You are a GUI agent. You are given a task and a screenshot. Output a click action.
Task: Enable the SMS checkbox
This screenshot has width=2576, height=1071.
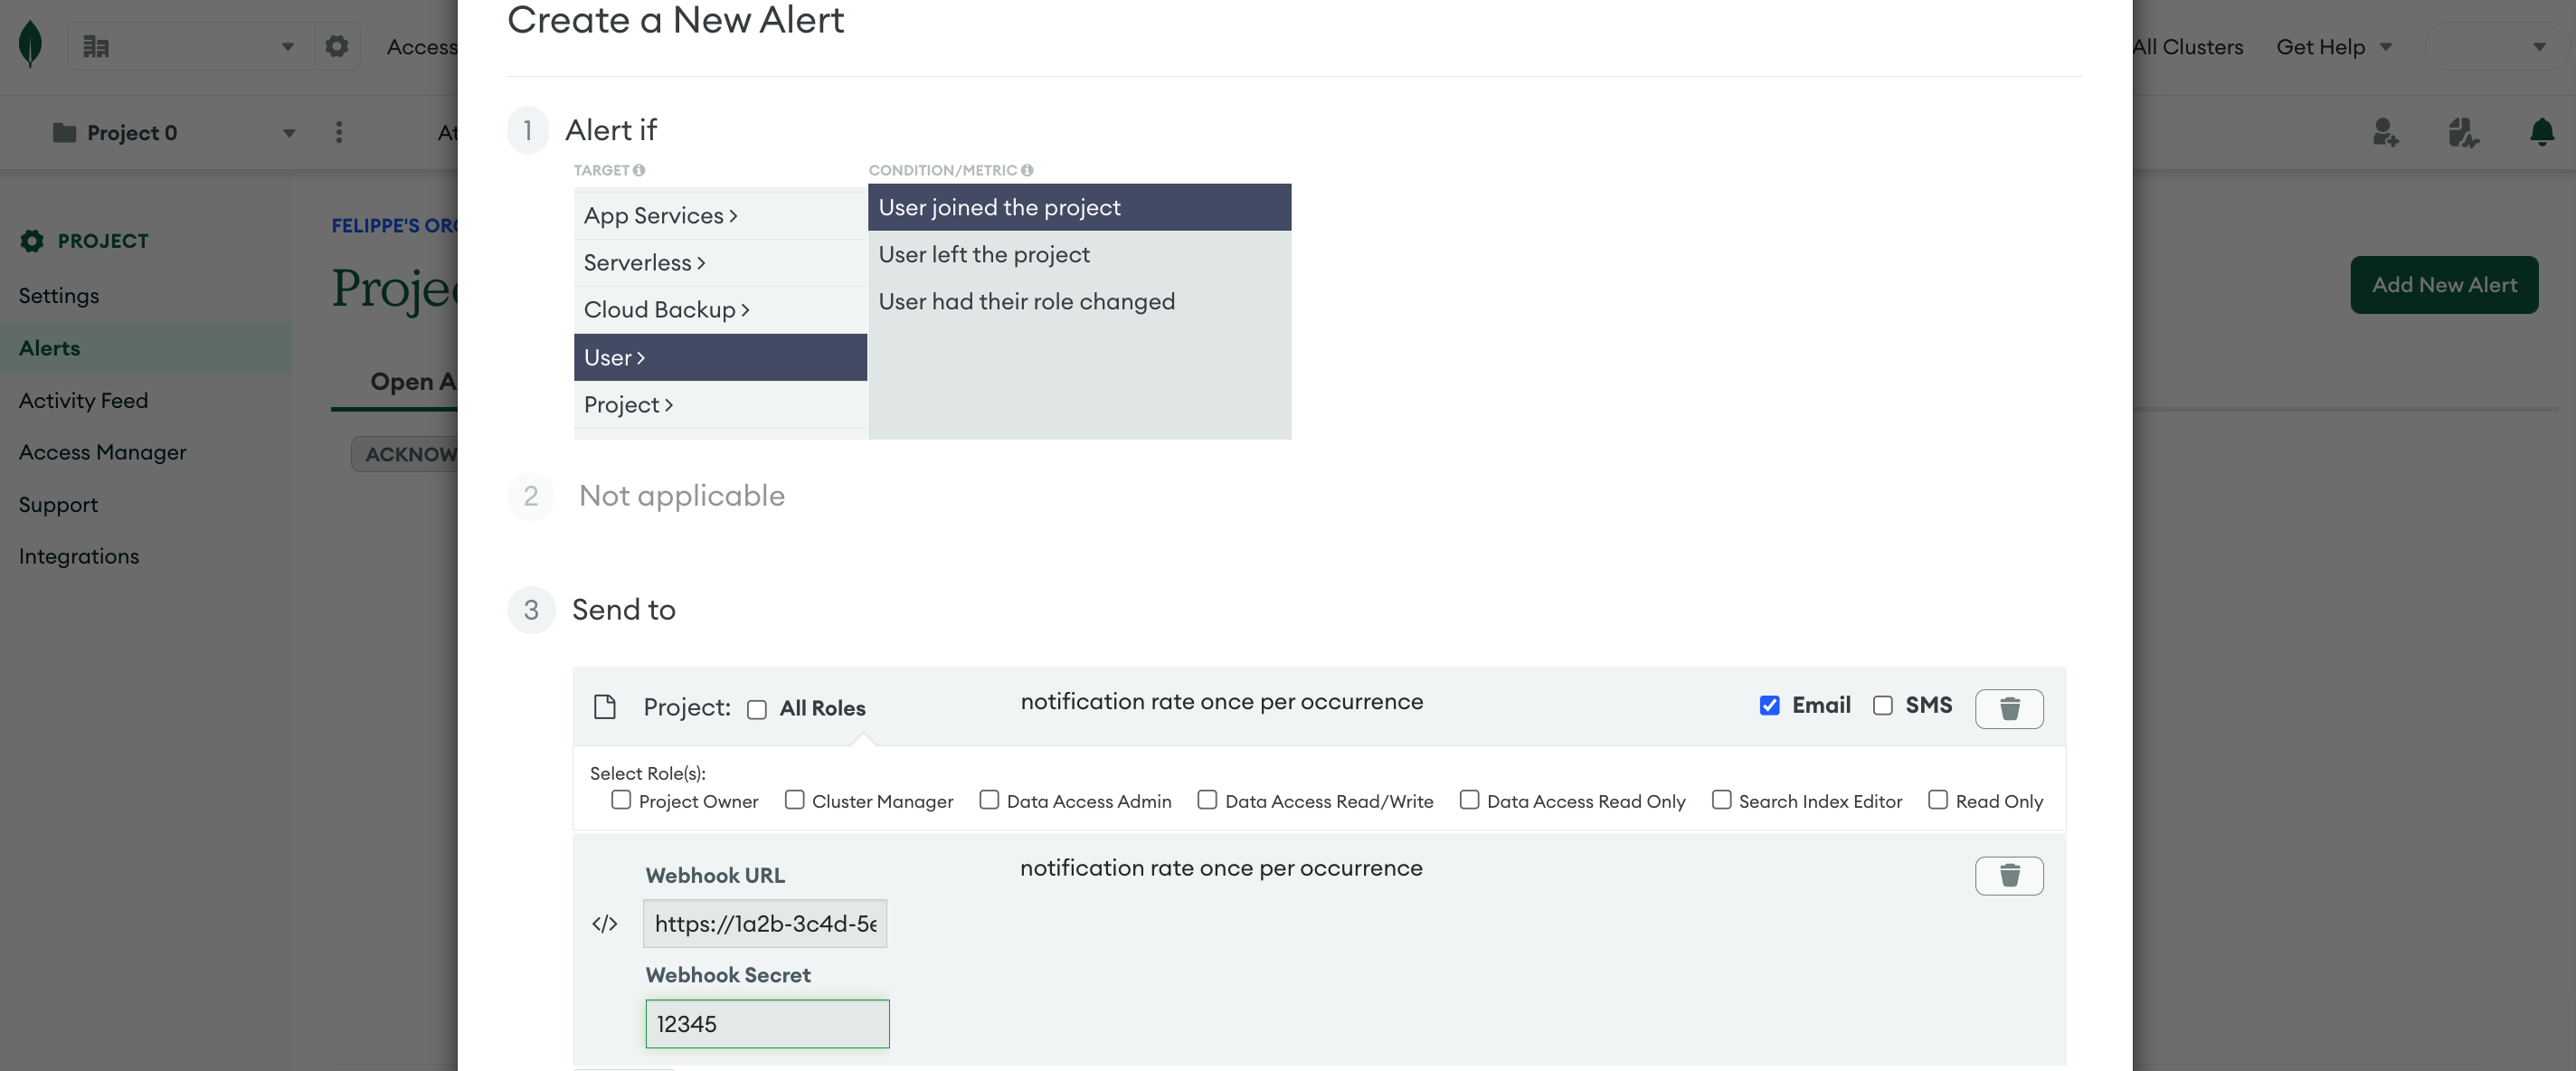[1883, 706]
